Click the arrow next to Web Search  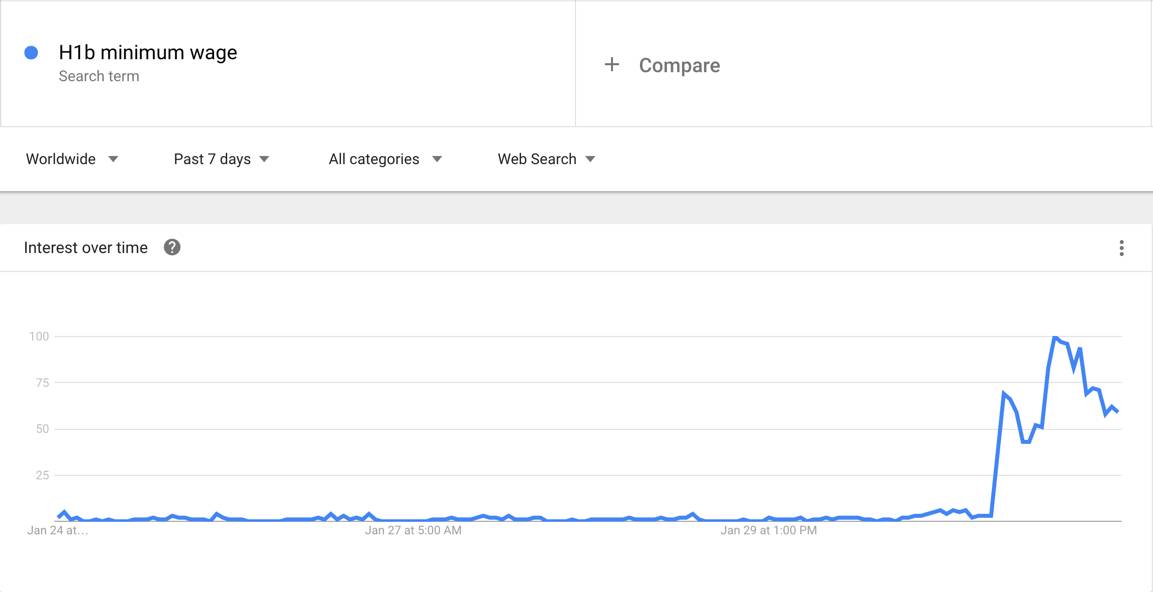(x=590, y=159)
